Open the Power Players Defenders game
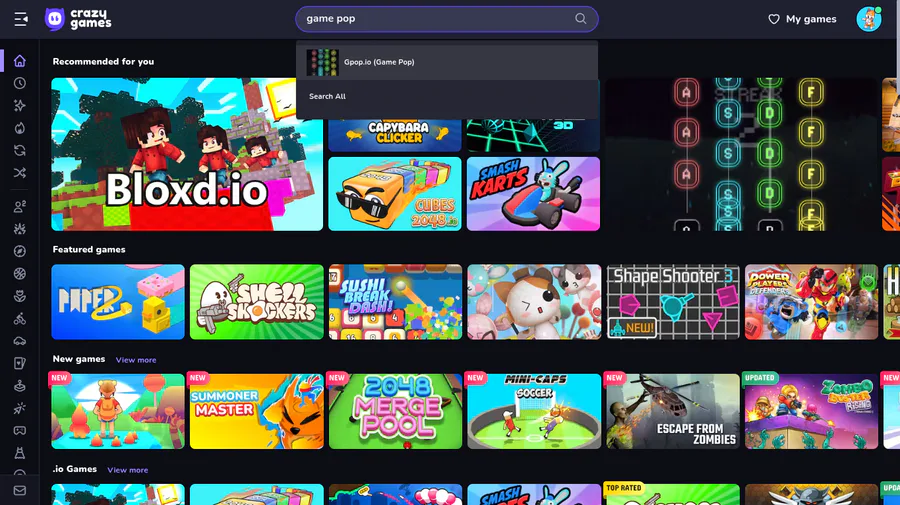 812,302
